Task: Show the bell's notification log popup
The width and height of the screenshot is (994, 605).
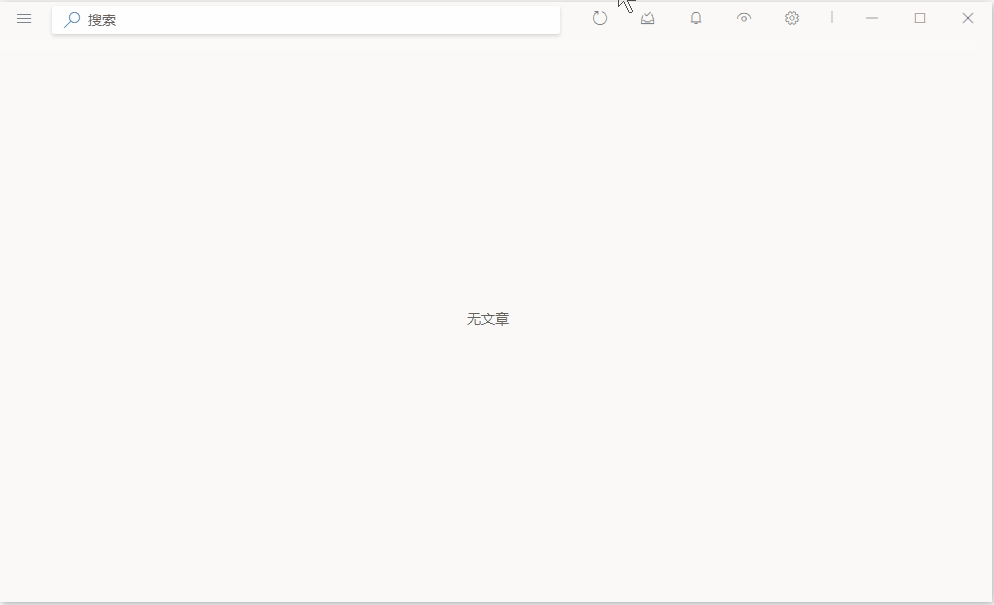Action: point(696,18)
